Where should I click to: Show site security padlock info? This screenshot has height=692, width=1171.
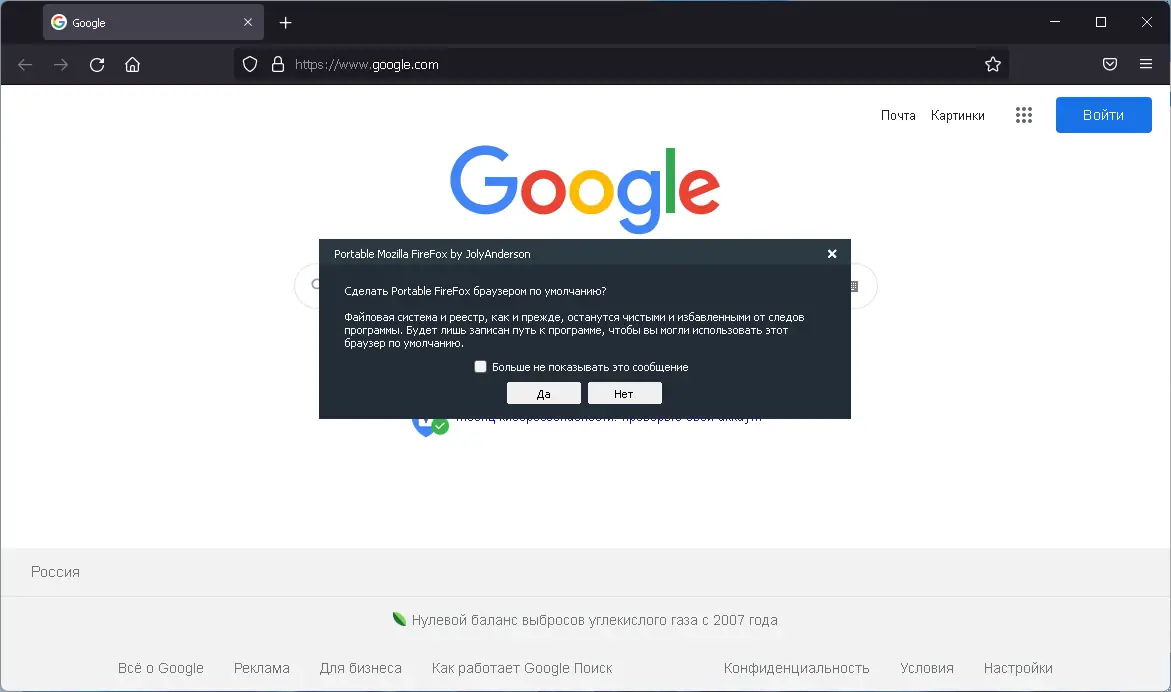[278, 65]
